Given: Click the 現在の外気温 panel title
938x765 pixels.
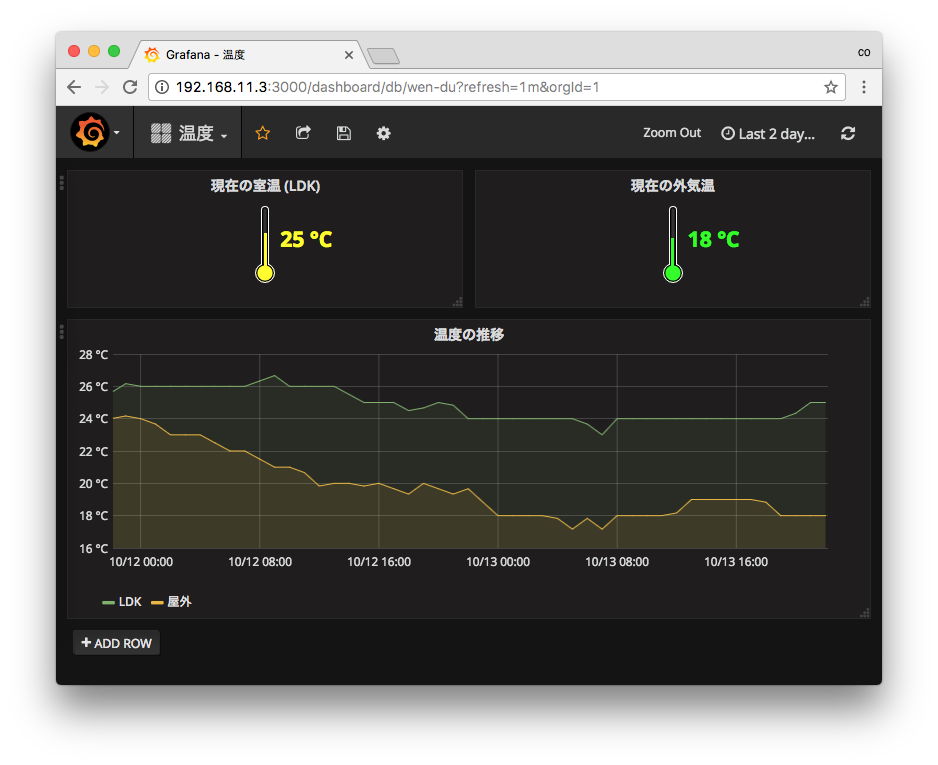Looking at the screenshot, I should [672, 186].
